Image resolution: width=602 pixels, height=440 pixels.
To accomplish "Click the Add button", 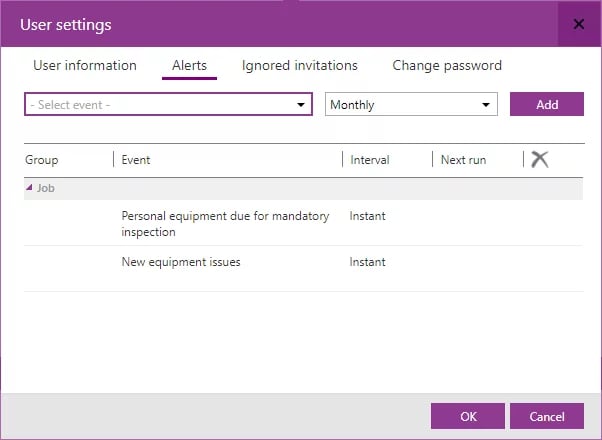I will coord(547,104).
